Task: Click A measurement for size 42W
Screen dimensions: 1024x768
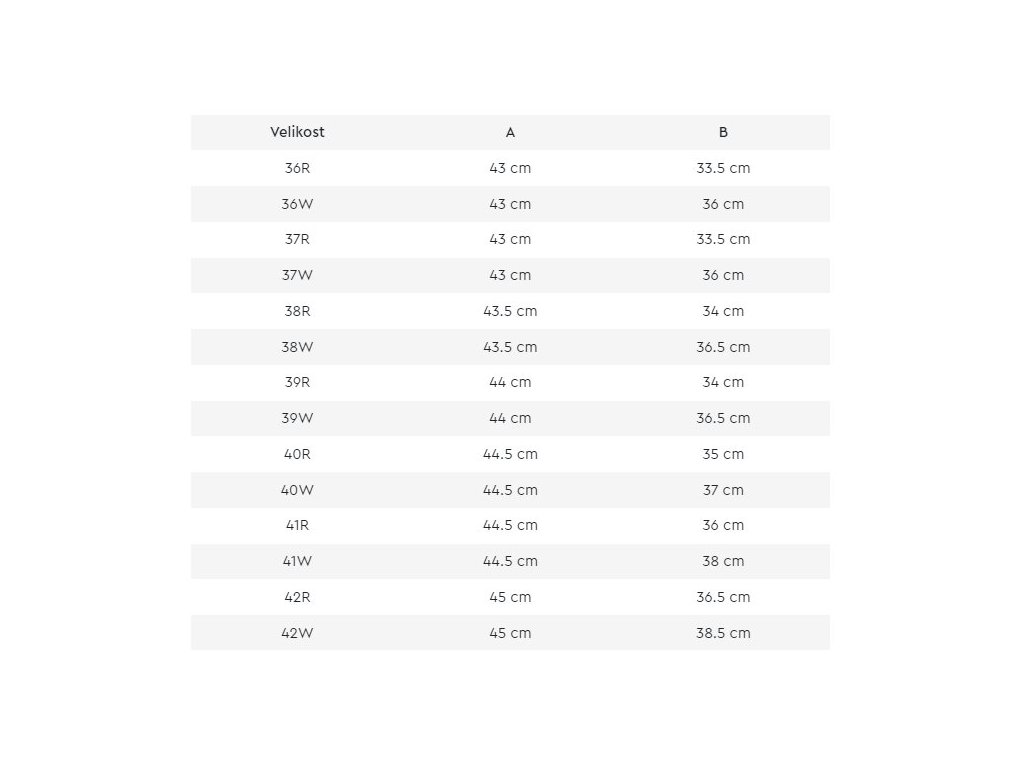Action: click(x=510, y=633)
